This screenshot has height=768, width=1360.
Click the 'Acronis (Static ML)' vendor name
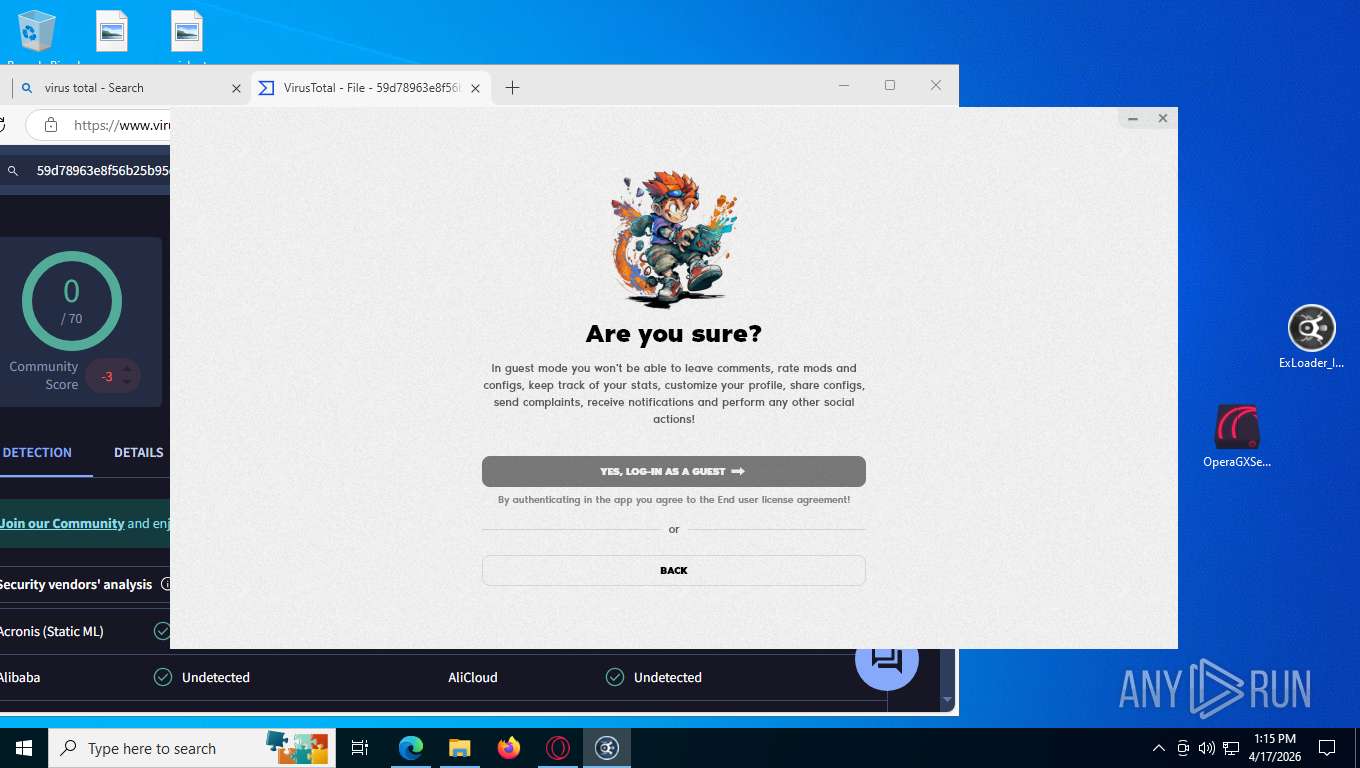[51, 631]
